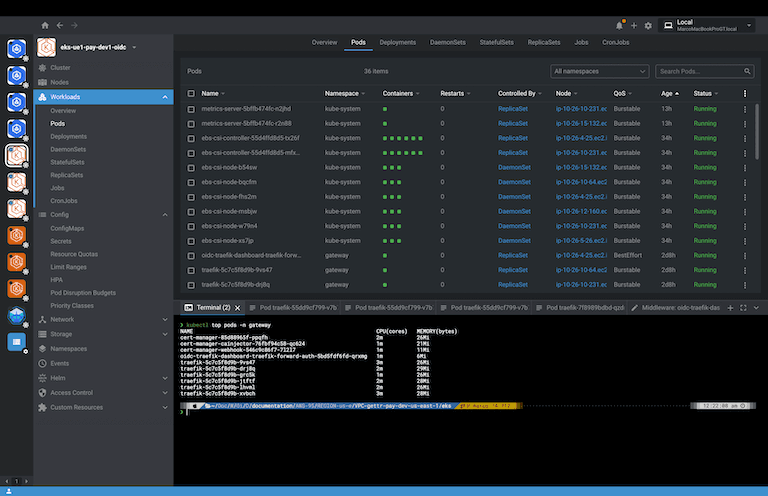Open table column options kebab menu in header
Viewport: 768px width, 496px height.
[745, 94]
